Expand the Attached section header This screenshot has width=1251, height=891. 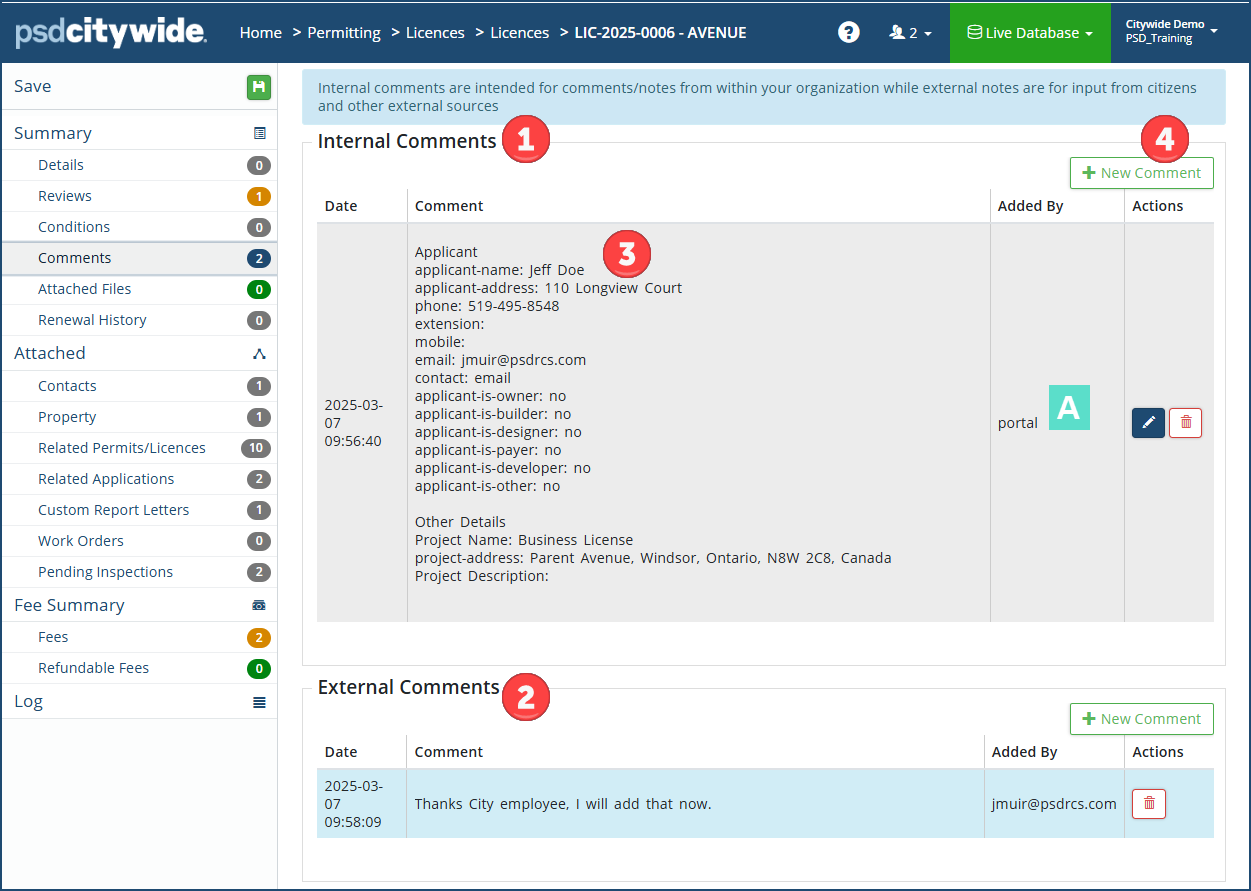tap(139, 353)
